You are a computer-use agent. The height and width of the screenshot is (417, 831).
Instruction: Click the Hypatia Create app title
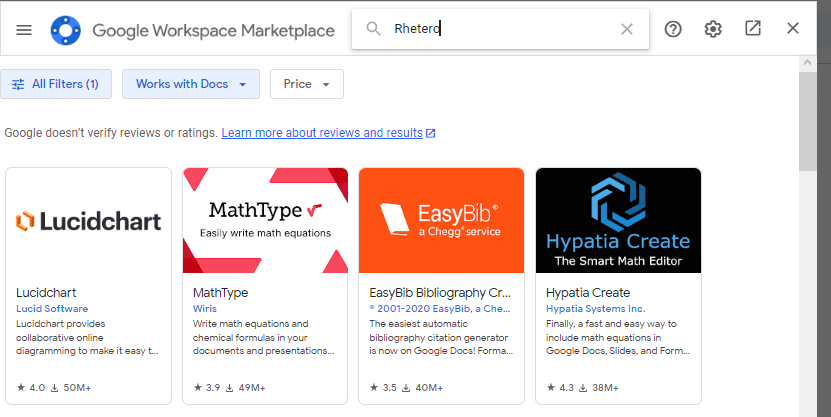click(x=588, y=292)
